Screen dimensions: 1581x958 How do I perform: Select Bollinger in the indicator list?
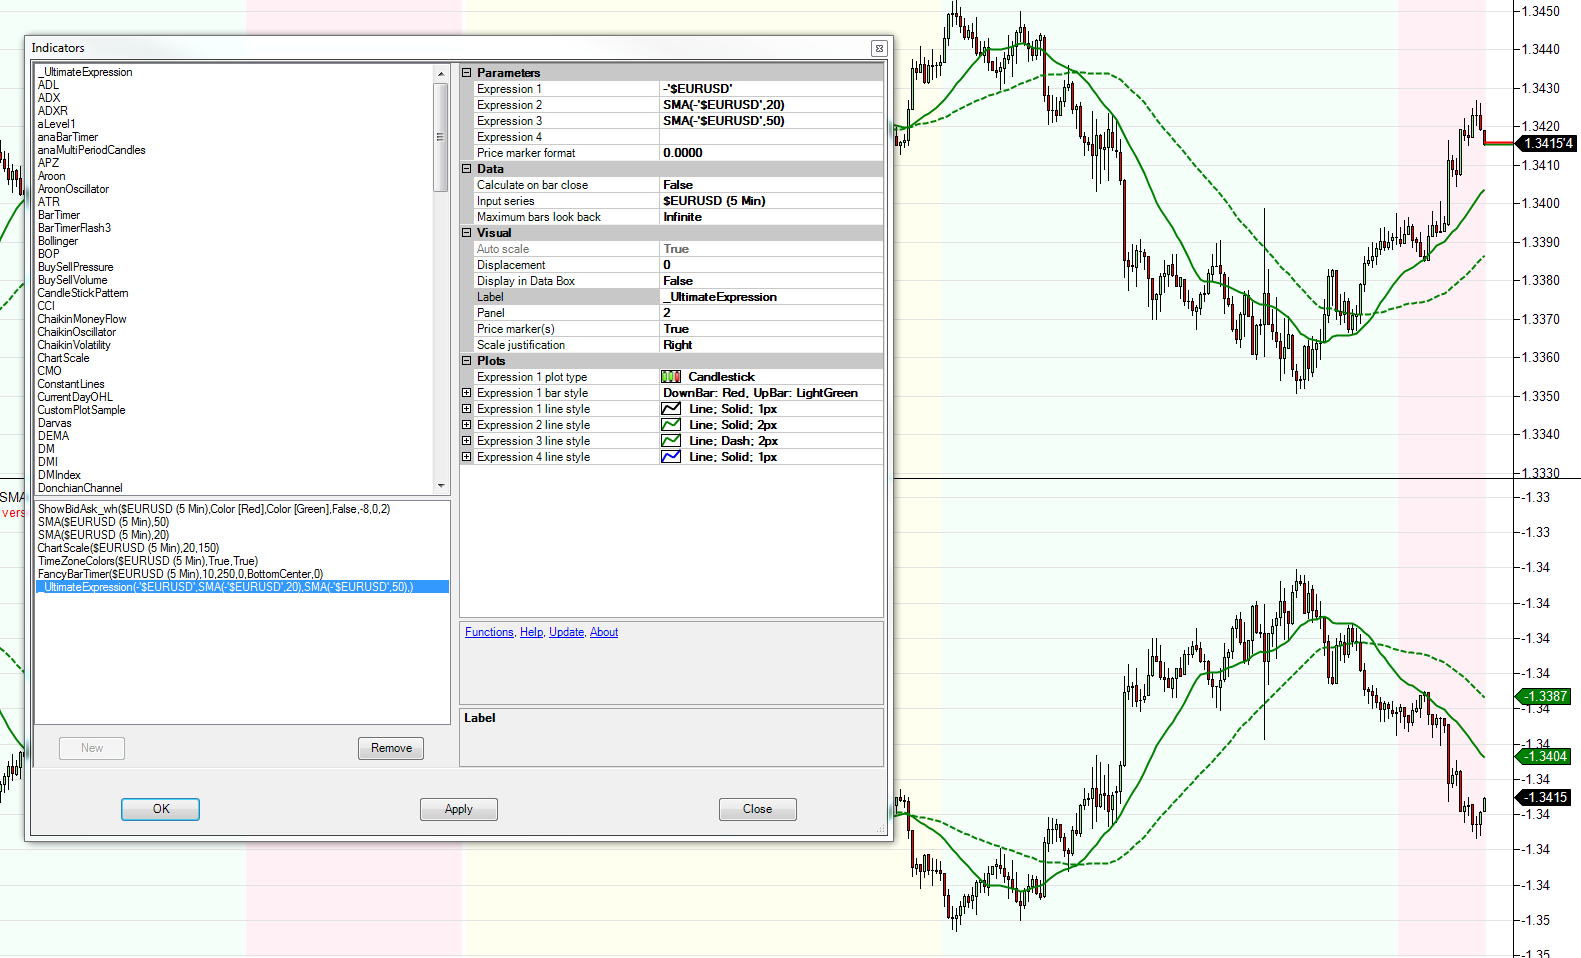pos(58,241)
